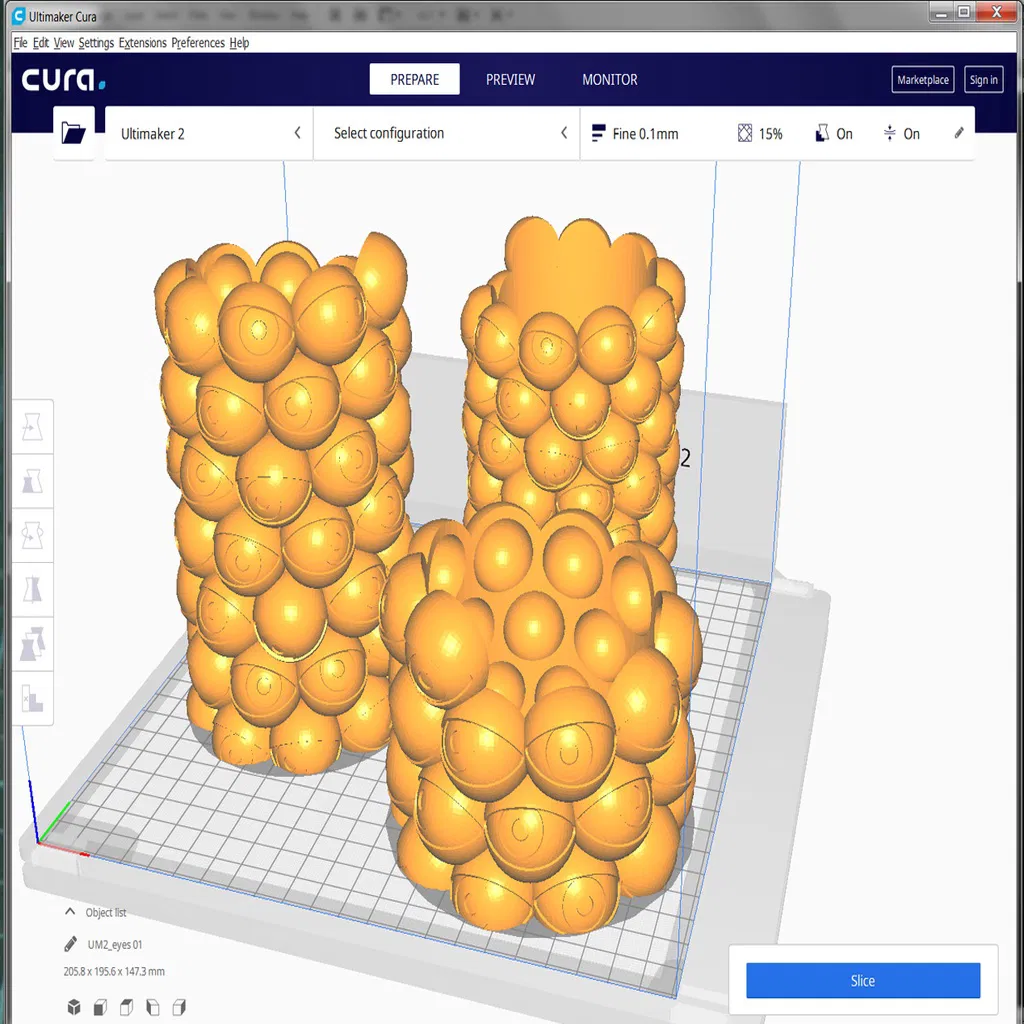Select the Support Blocker tool
Screen dimensions: 1024x1024
(32, 698)
